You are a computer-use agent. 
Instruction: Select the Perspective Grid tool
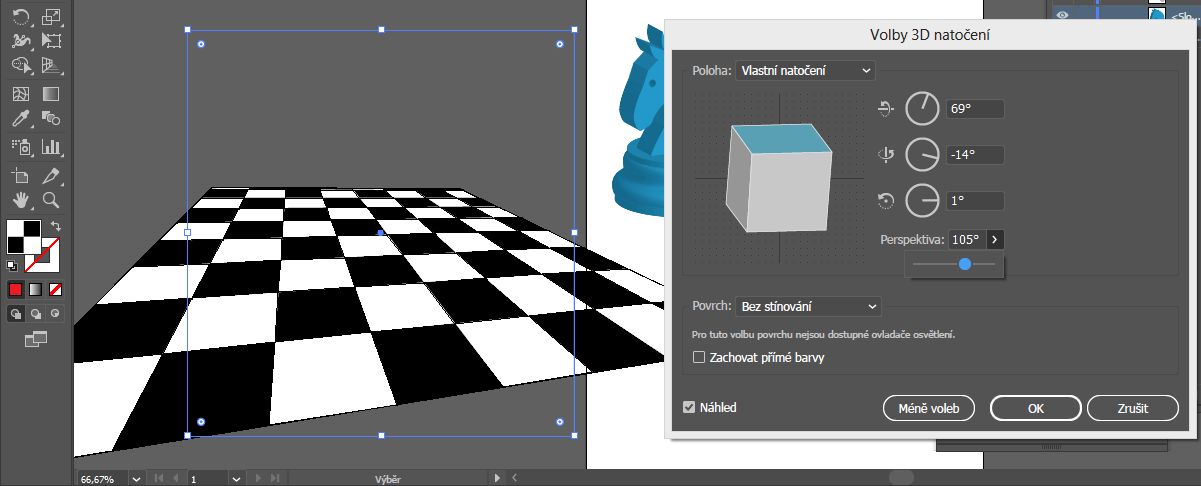click(x=52, y=68)
